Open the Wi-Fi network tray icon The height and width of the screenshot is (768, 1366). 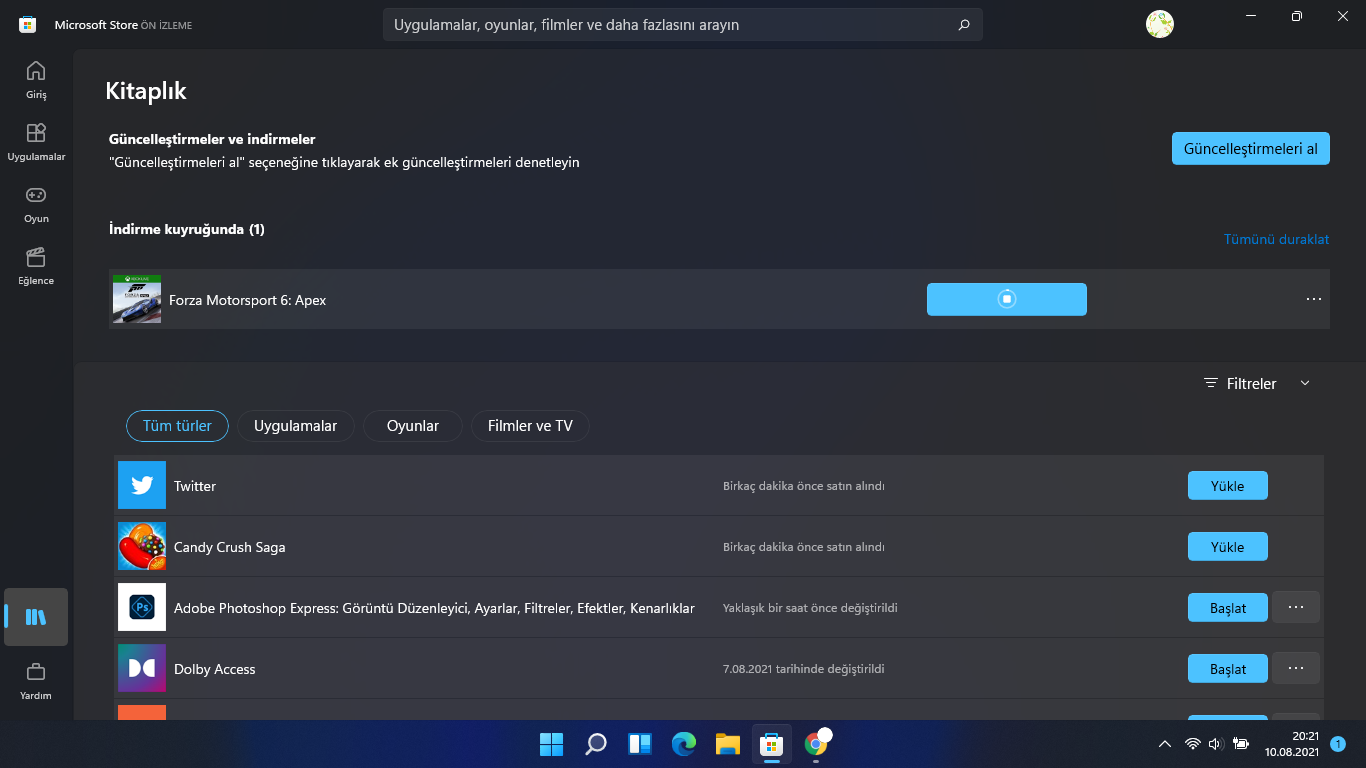[x=1192, y=744]
